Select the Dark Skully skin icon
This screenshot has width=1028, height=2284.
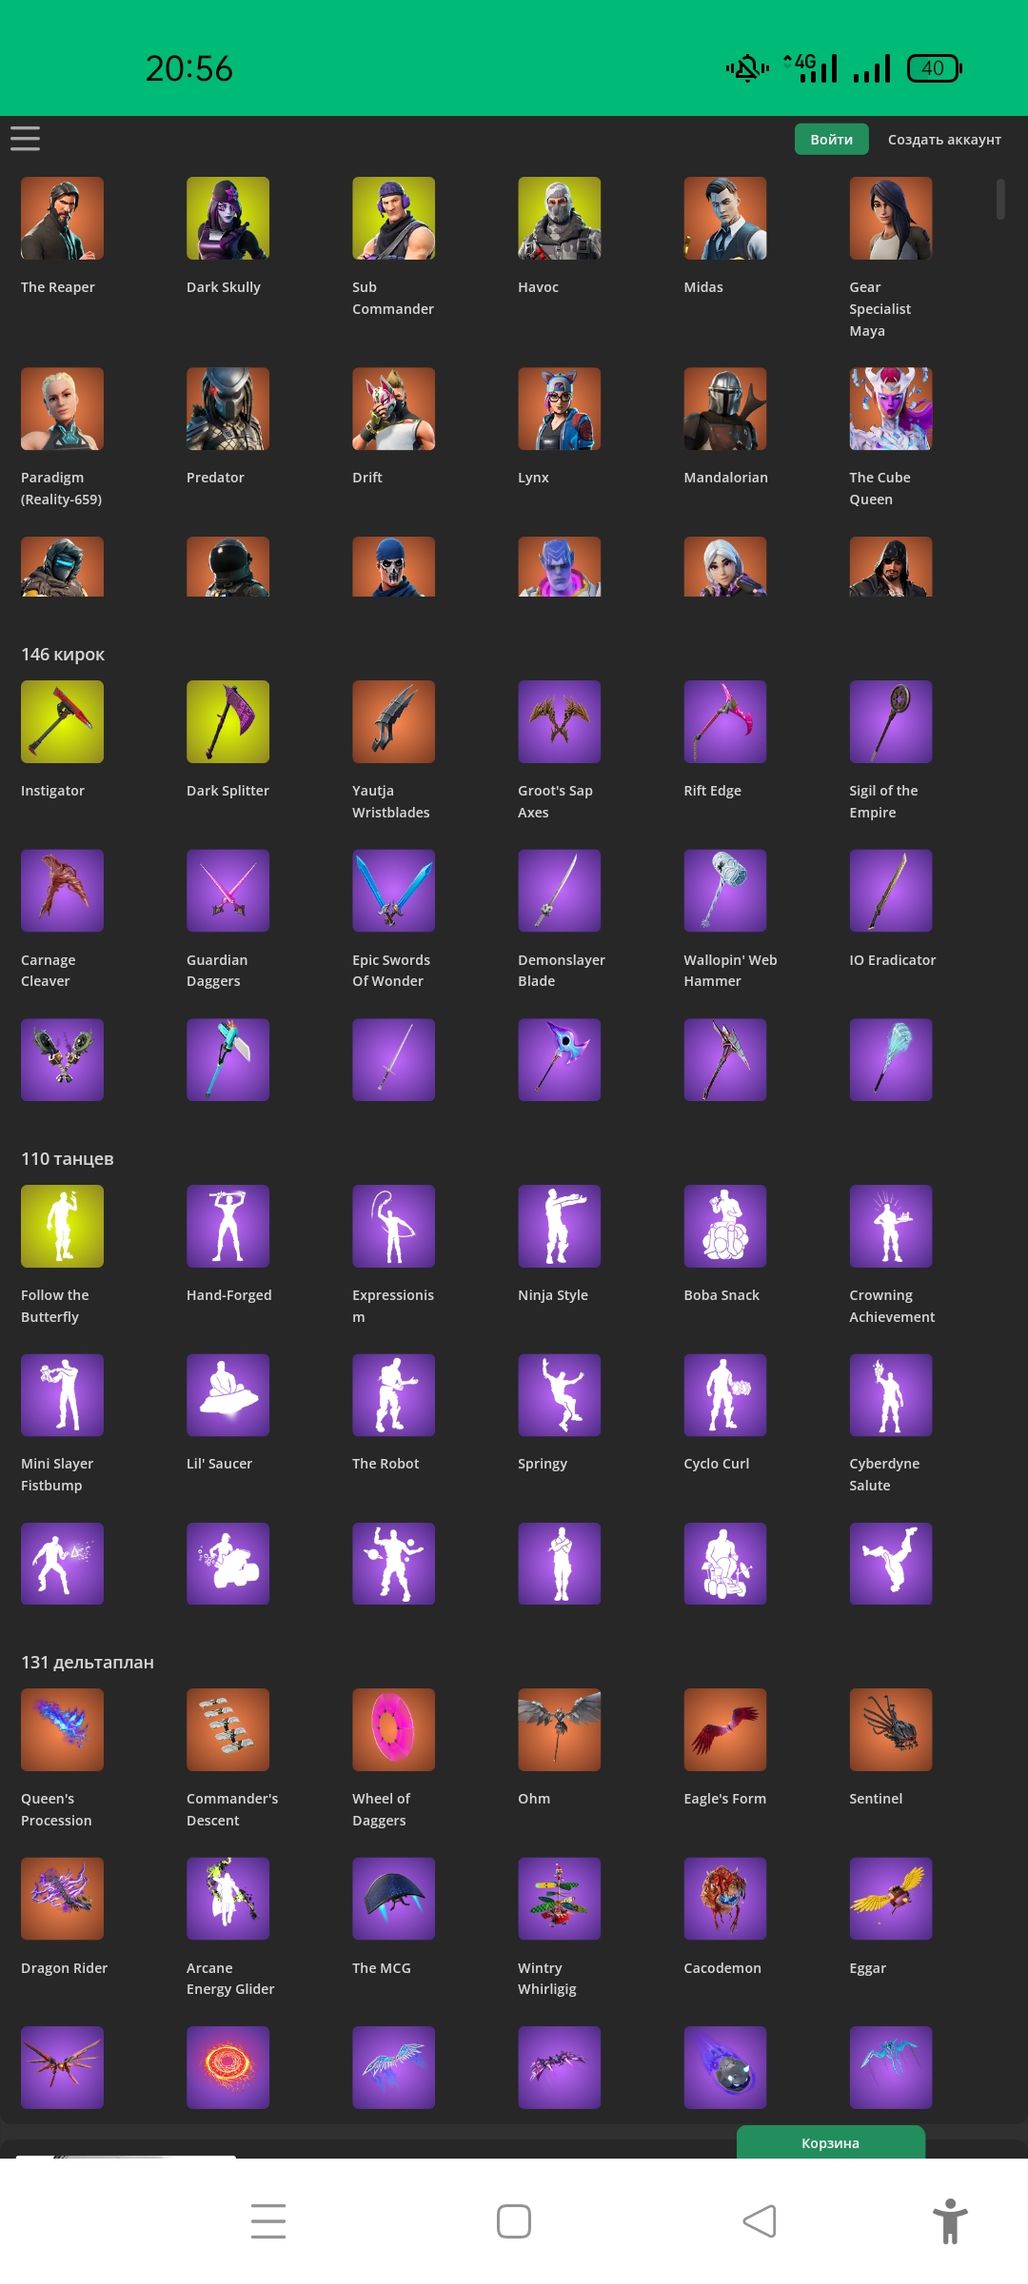pyautogui.click(x=228, y=218)
